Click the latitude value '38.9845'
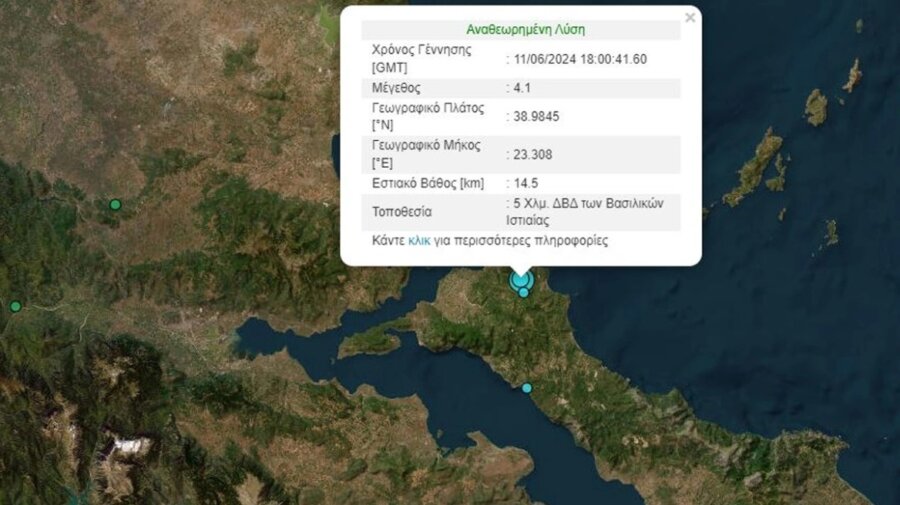The height and width of the screenshot is (505, 900). [536, 116]
